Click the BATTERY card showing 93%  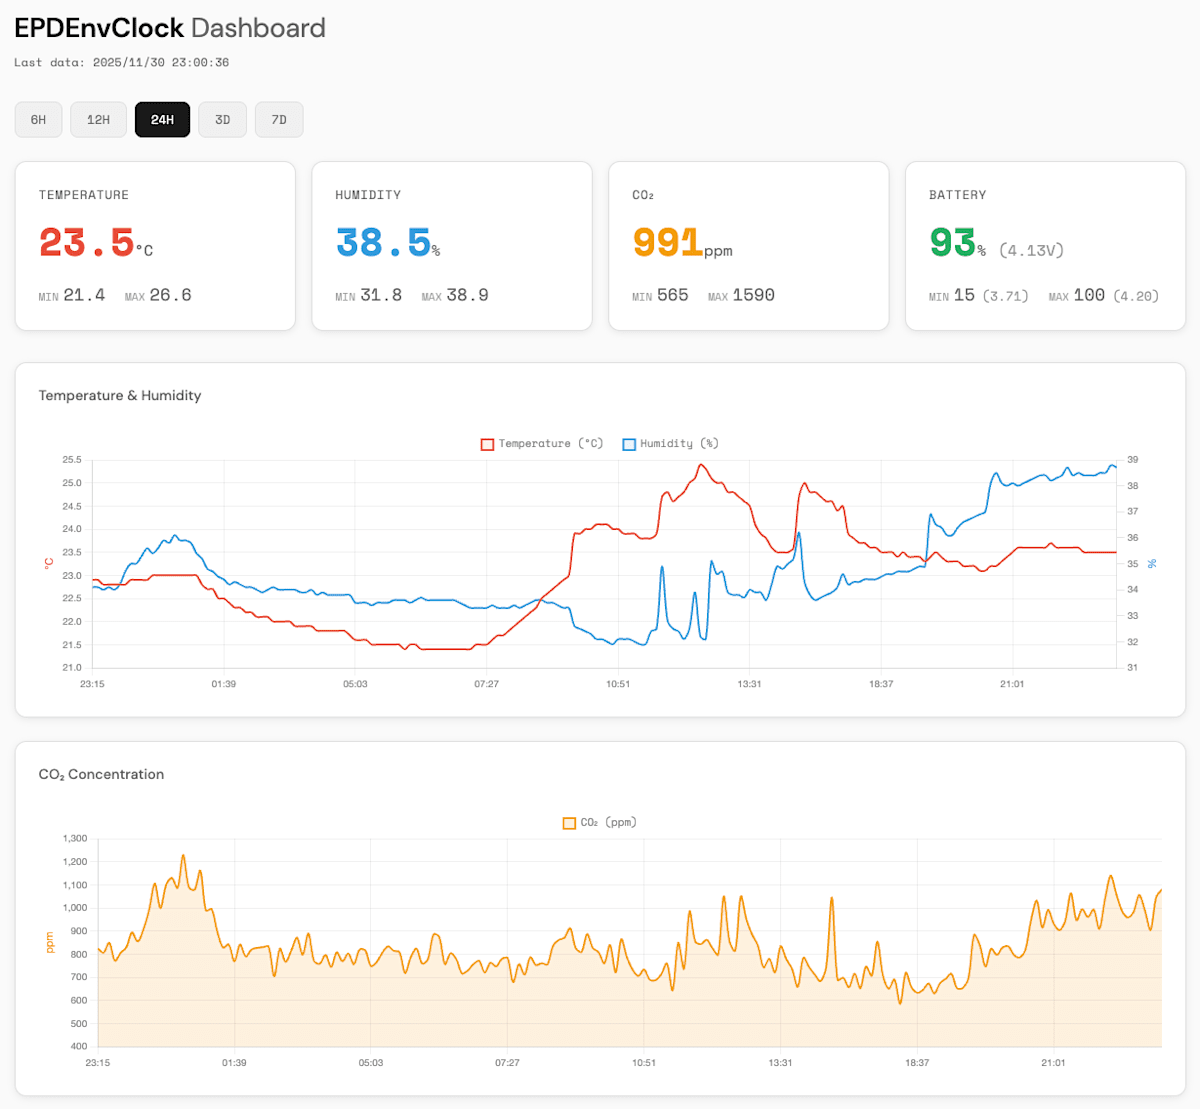[1045, 245]
